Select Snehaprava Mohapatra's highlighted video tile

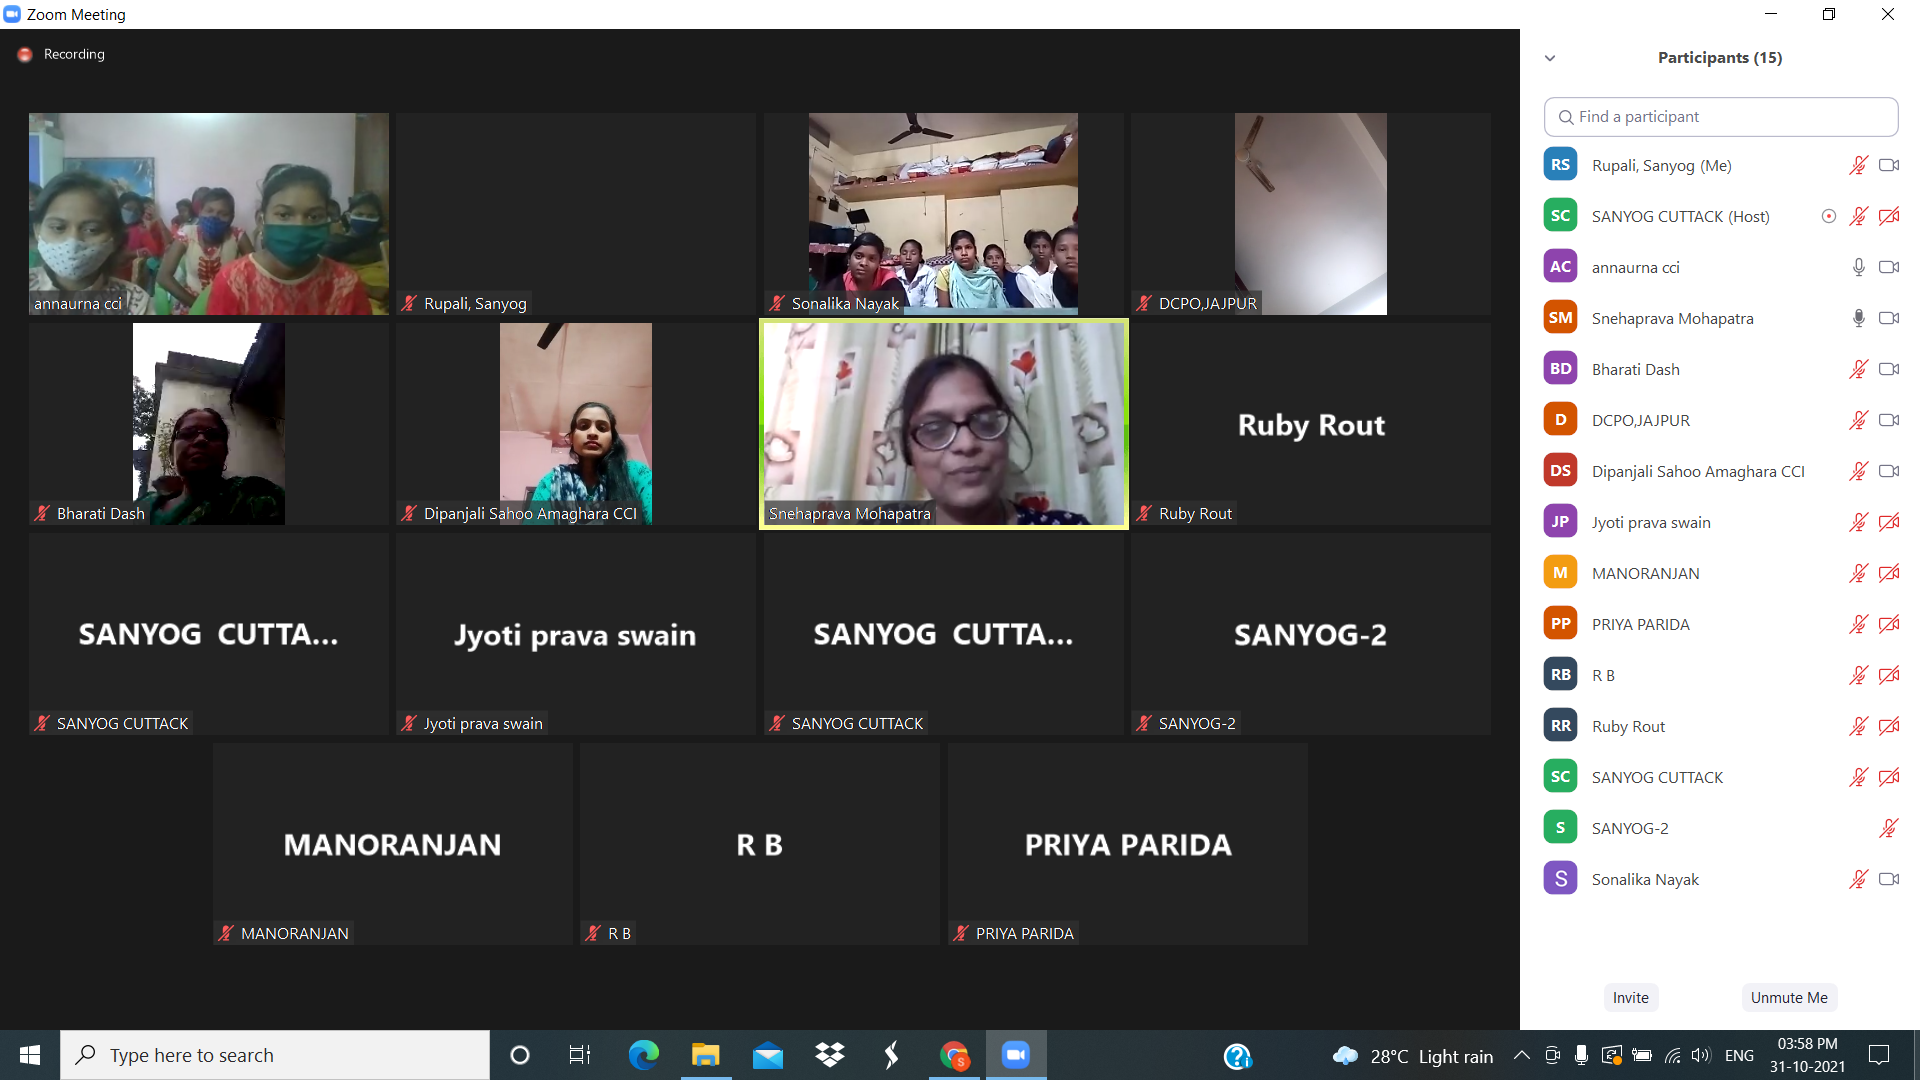(x=943, y=424)
